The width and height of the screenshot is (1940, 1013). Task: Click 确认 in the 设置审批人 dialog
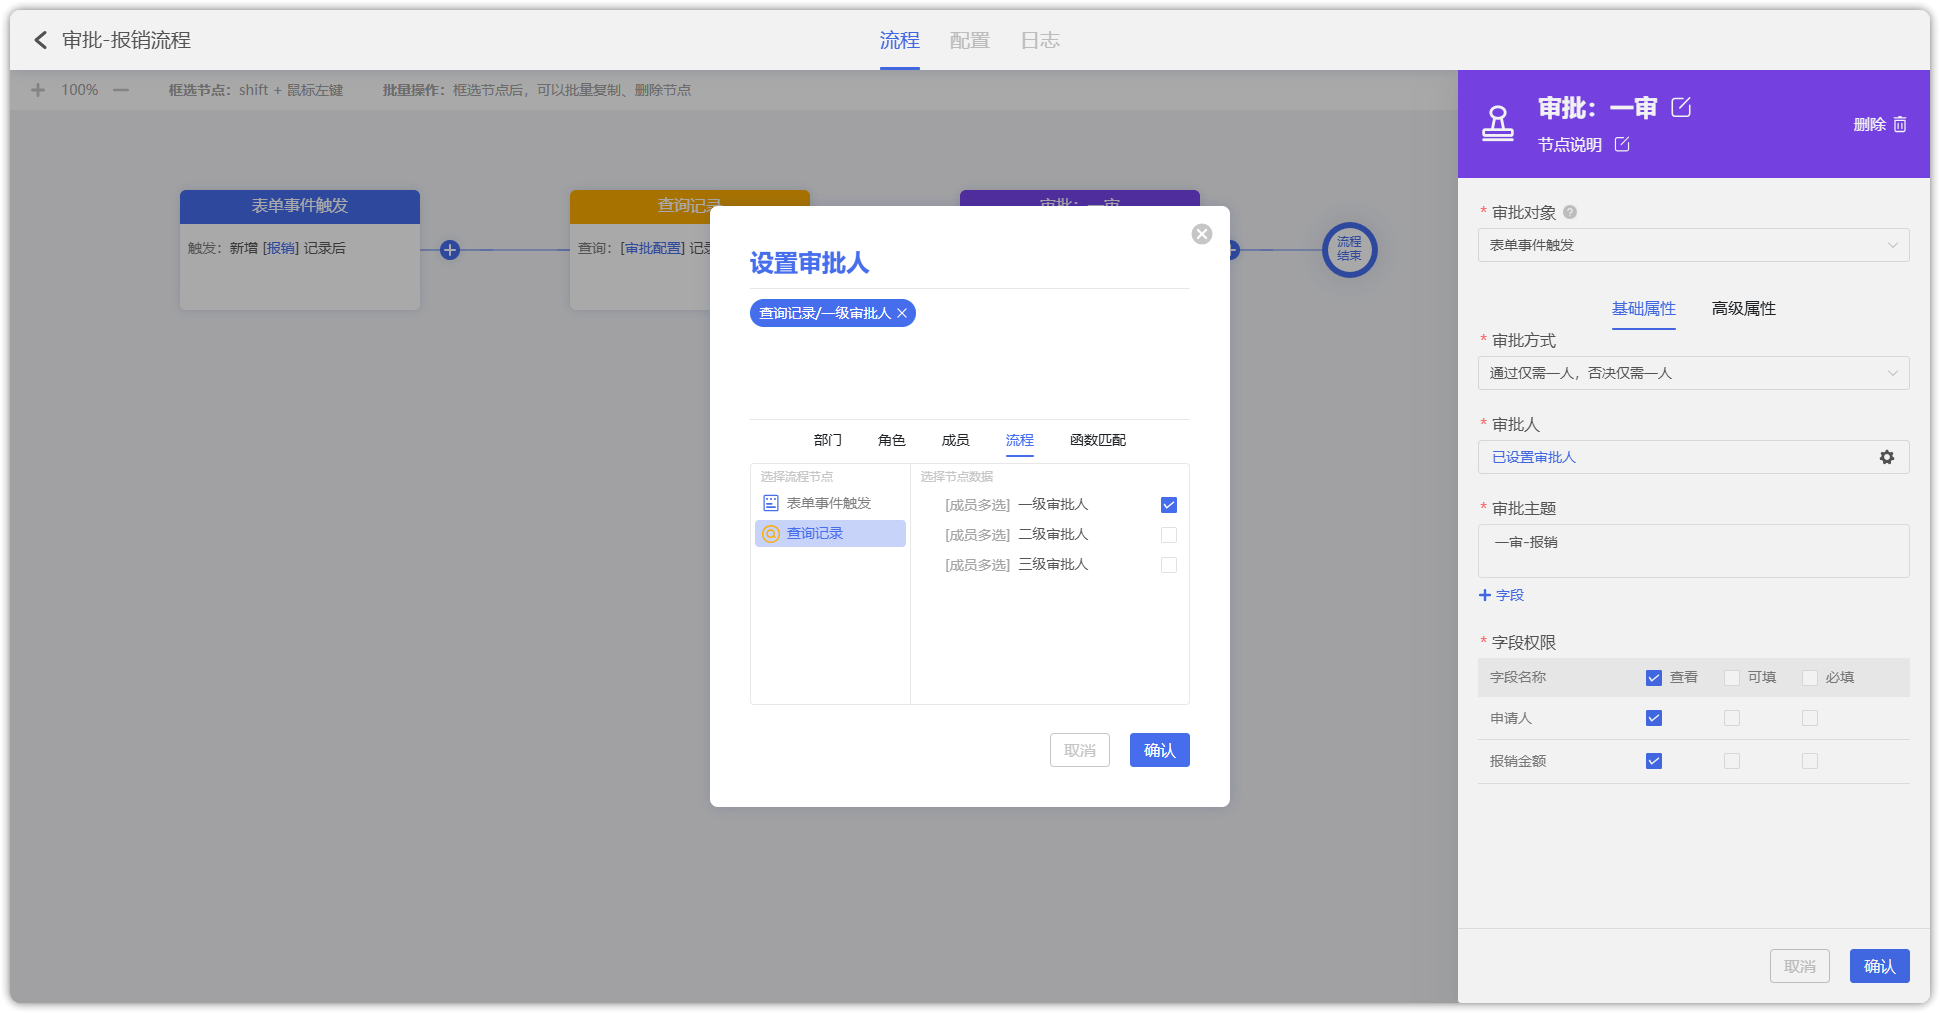[1159, 750]
